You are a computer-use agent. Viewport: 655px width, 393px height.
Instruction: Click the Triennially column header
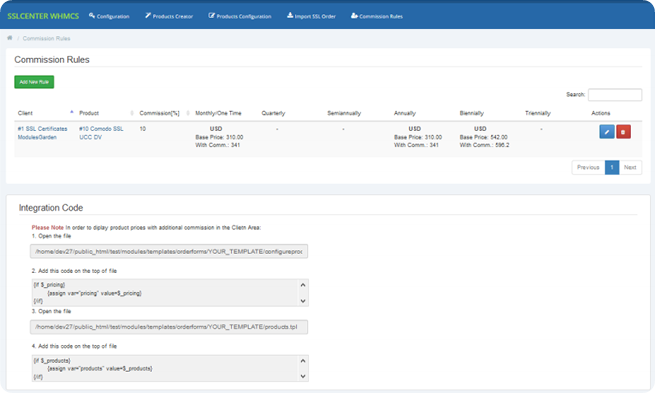click(538, 113)
